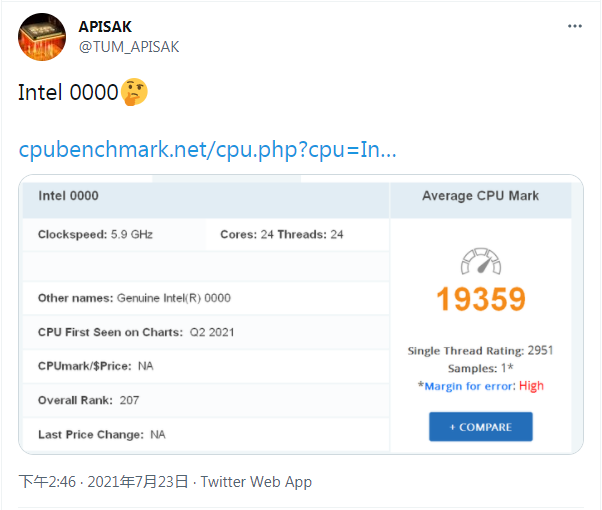
Task: Click the Overall Rank 207 row
Action: (x=206, y=400)
